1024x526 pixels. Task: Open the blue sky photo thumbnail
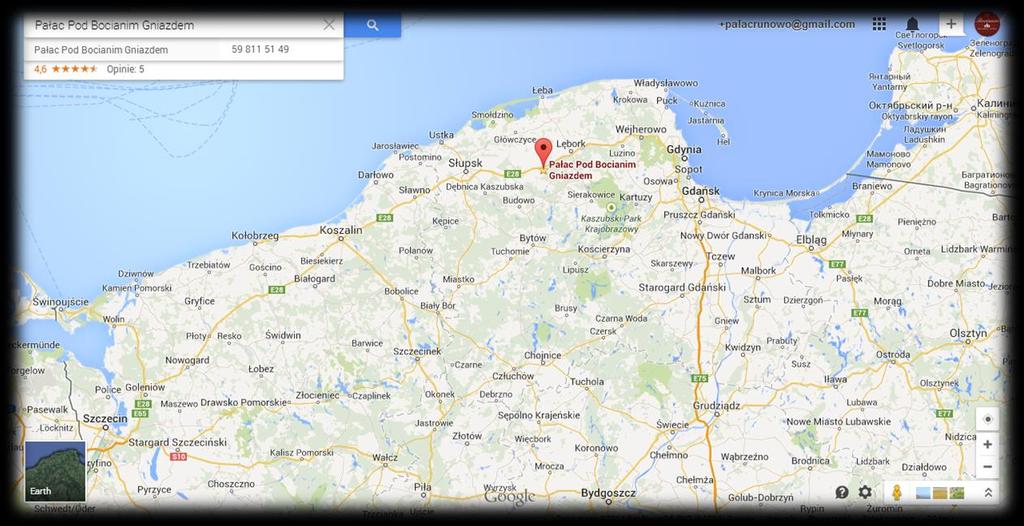923,493
